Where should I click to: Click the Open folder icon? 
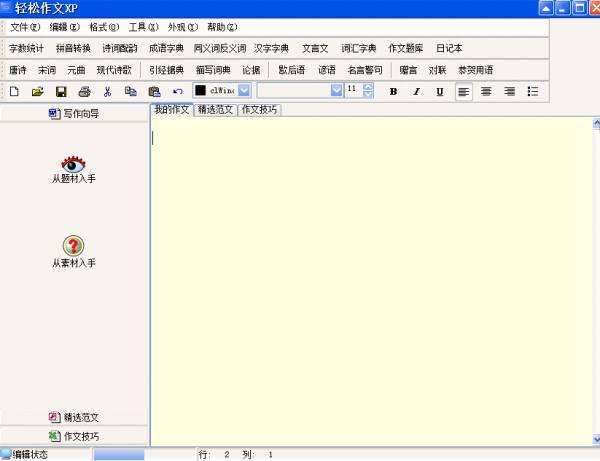[x=37, y=91]
